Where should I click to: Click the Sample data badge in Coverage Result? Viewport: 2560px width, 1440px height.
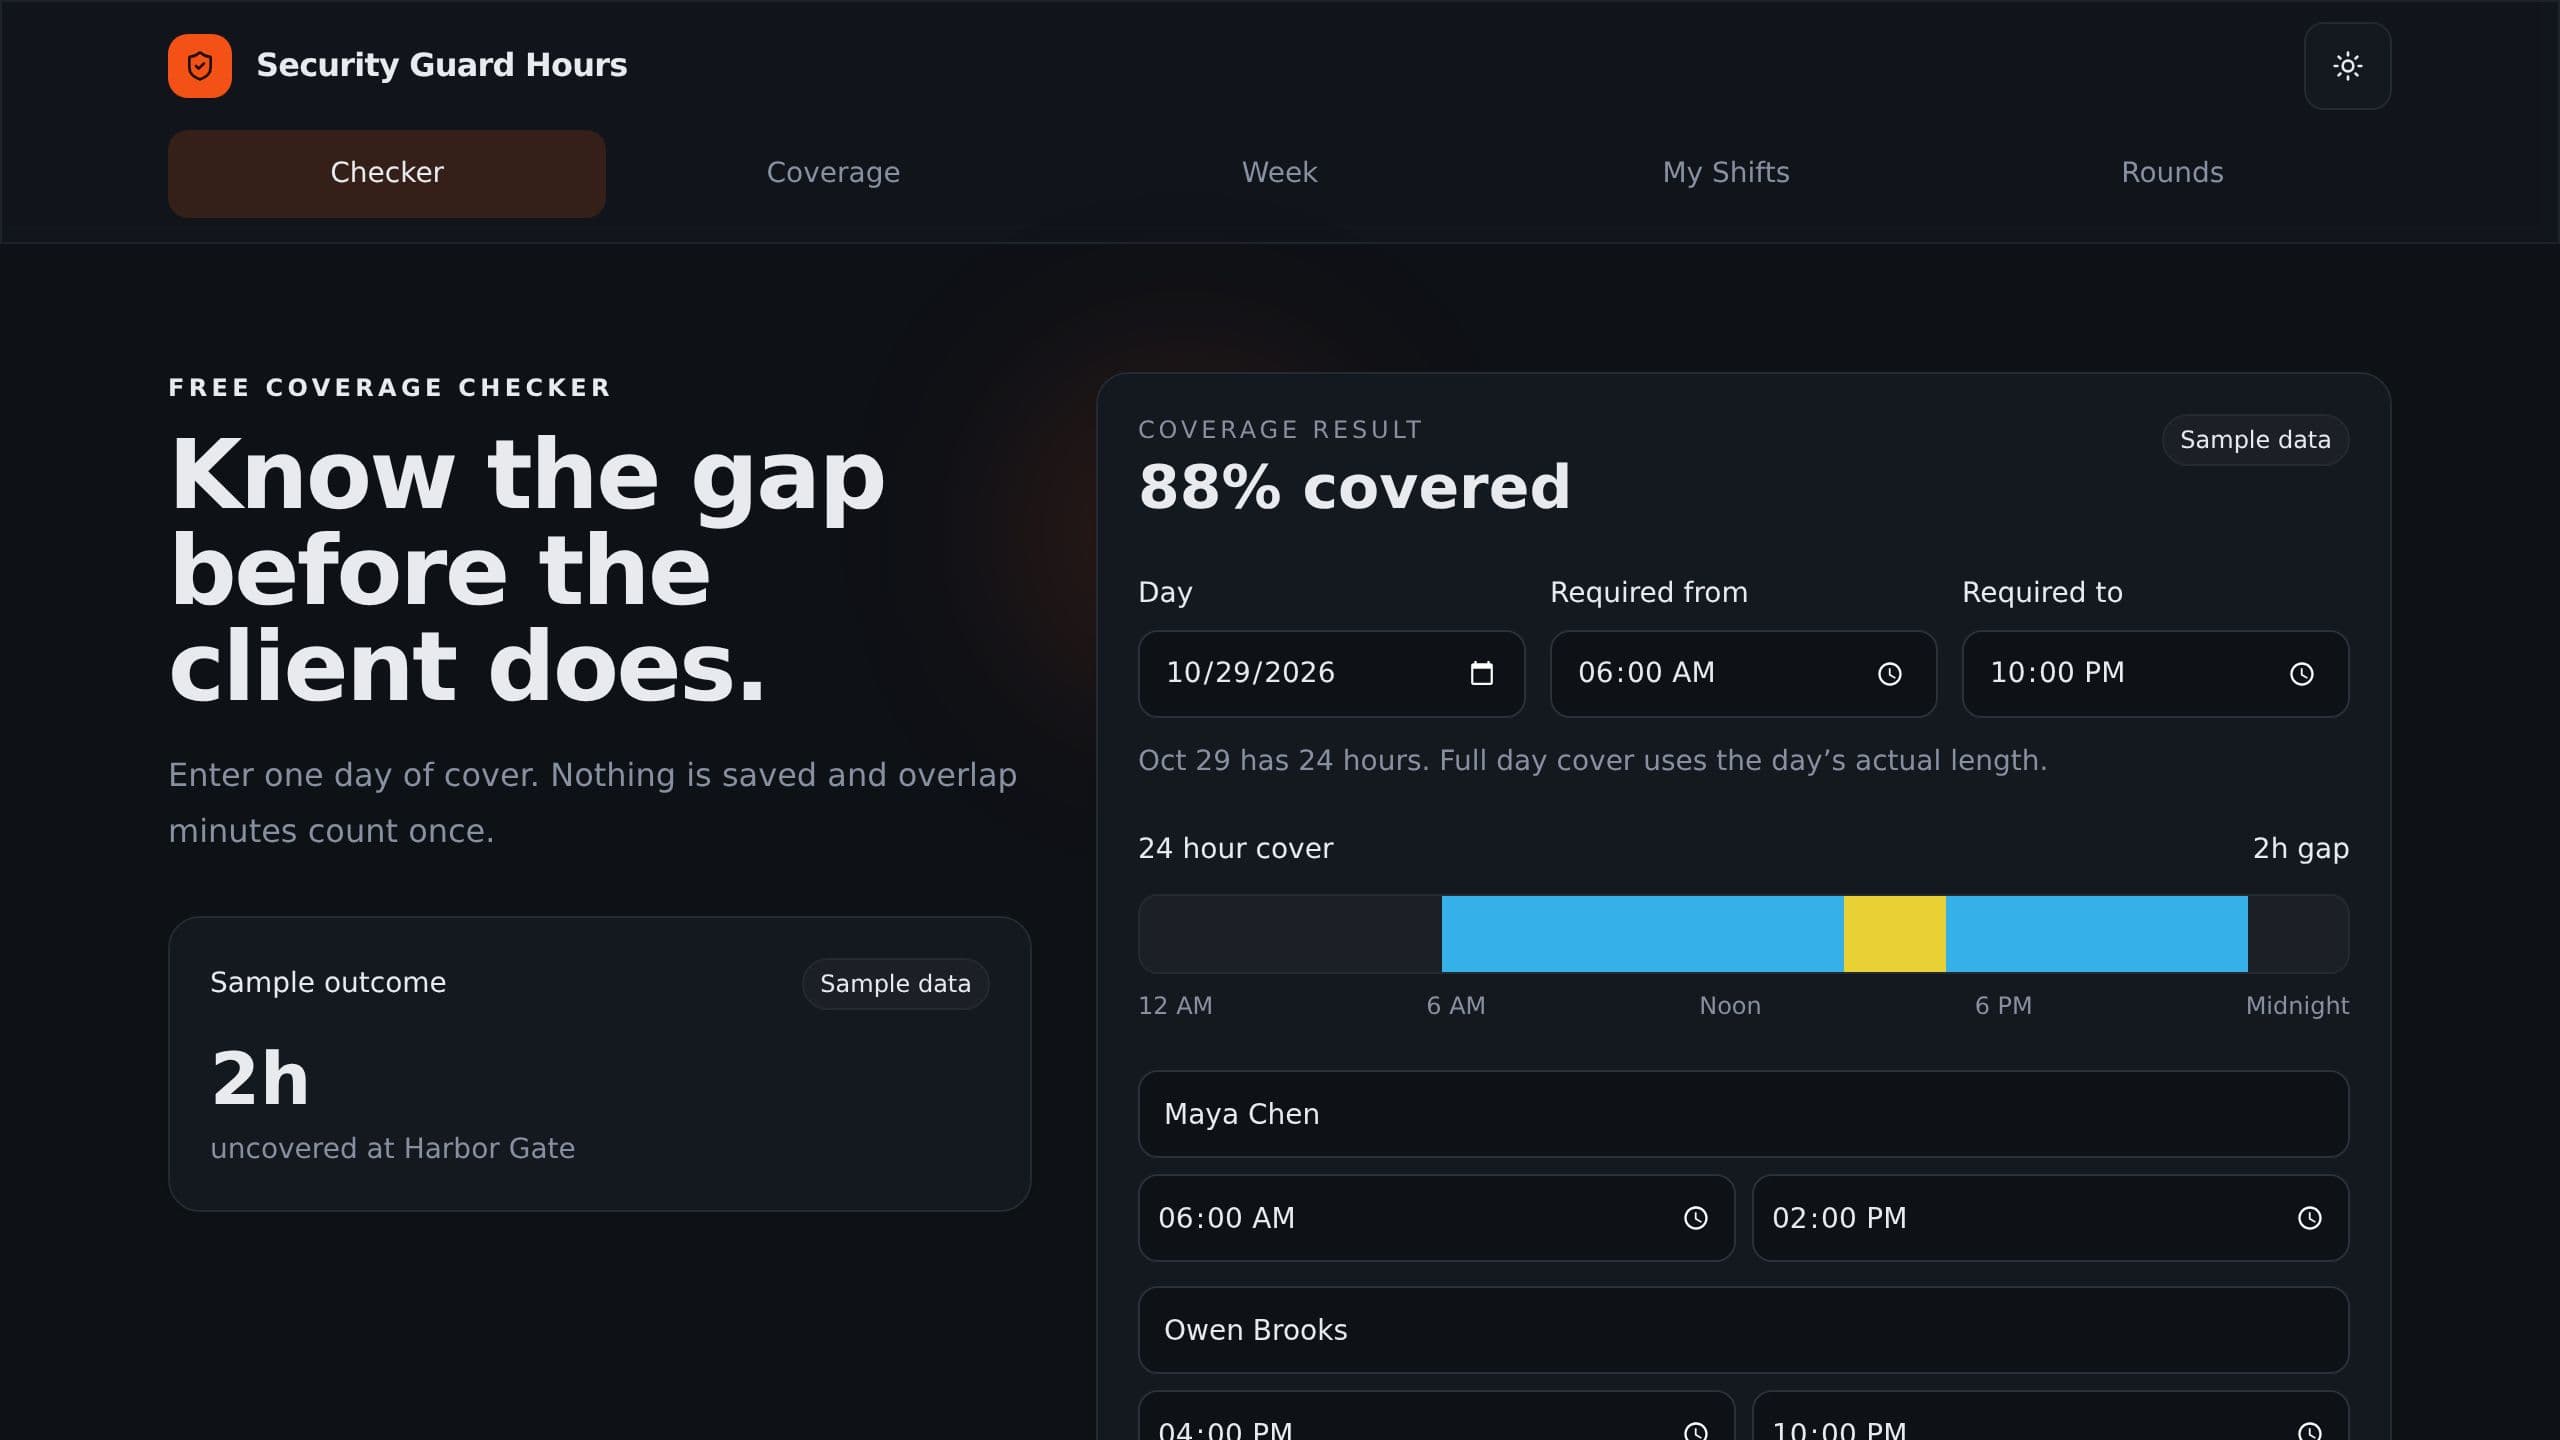click(x=2255, y=440)
